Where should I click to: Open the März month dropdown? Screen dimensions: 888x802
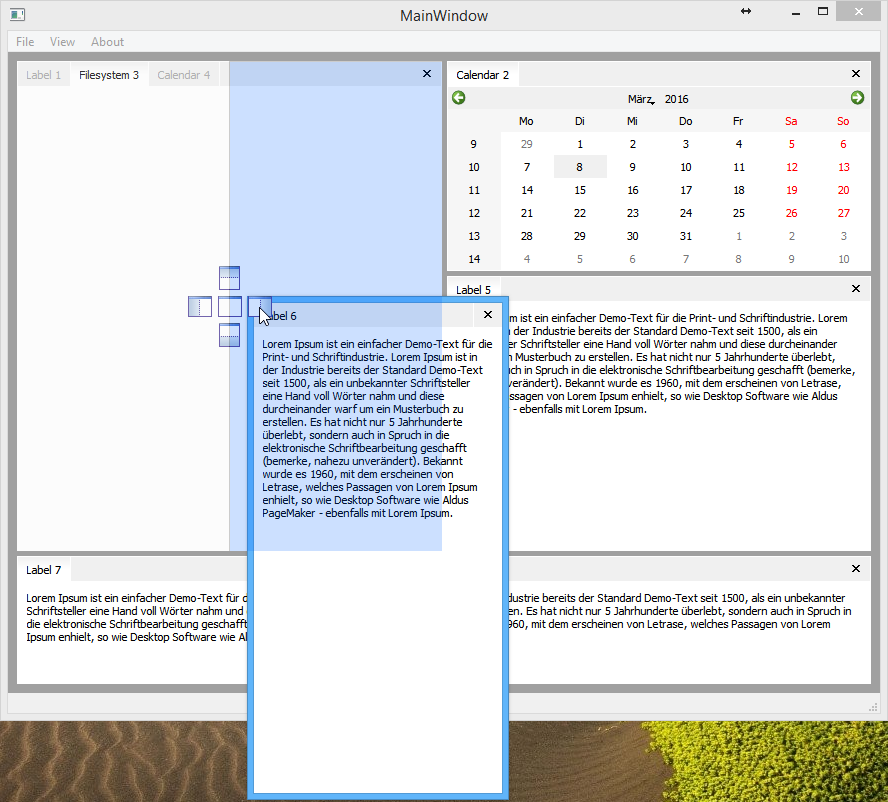642,99
